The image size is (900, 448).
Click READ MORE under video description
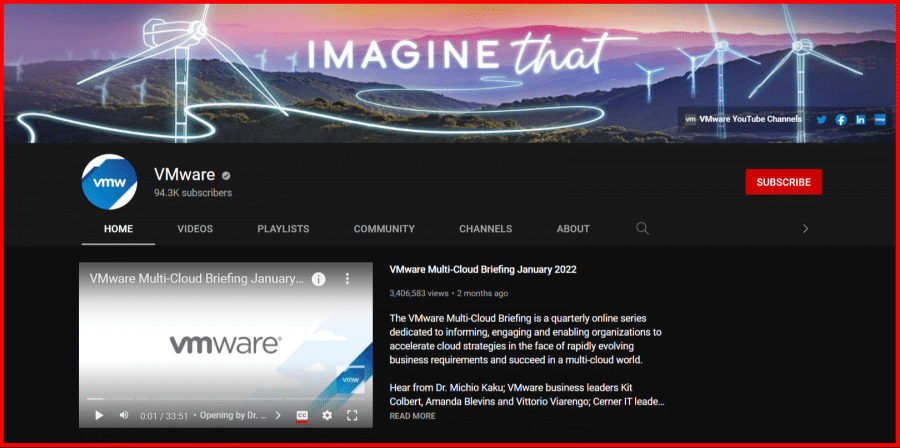412,416
